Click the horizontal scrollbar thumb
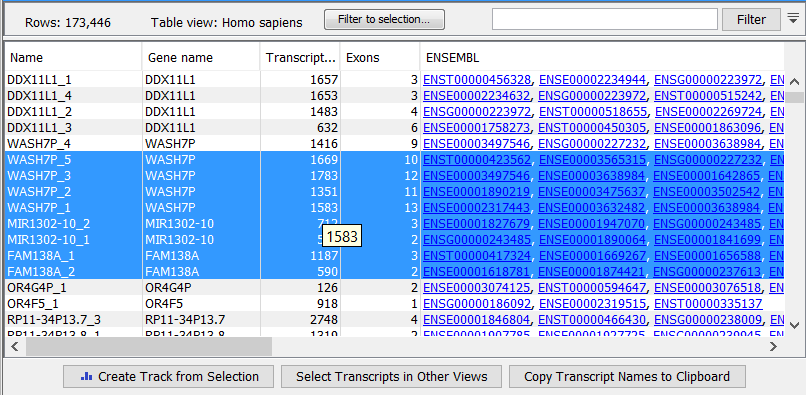Viewport: 806px width, 395px height. pyautogui.click(x=149, y=347)
